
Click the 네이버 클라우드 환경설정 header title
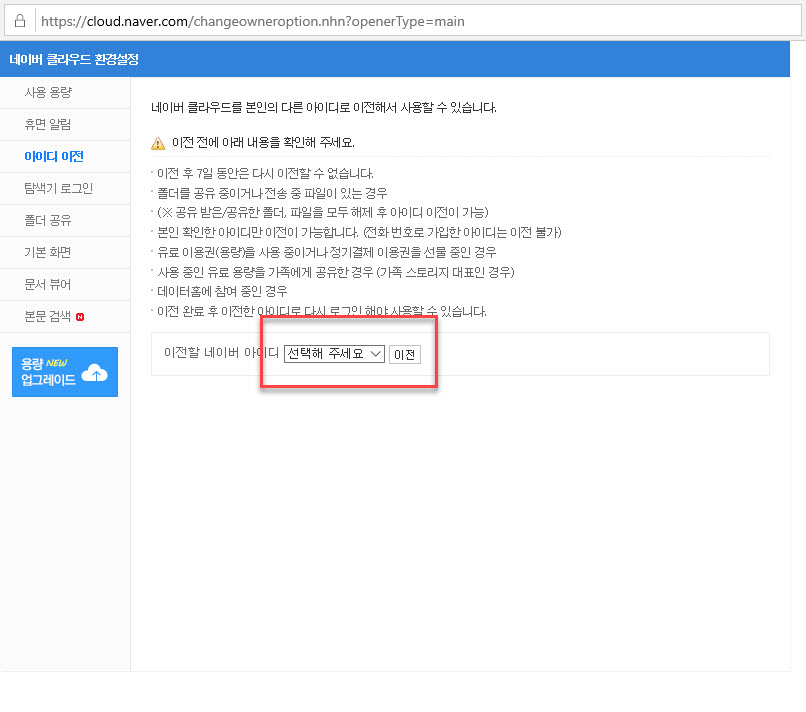[x=74, y=59]
